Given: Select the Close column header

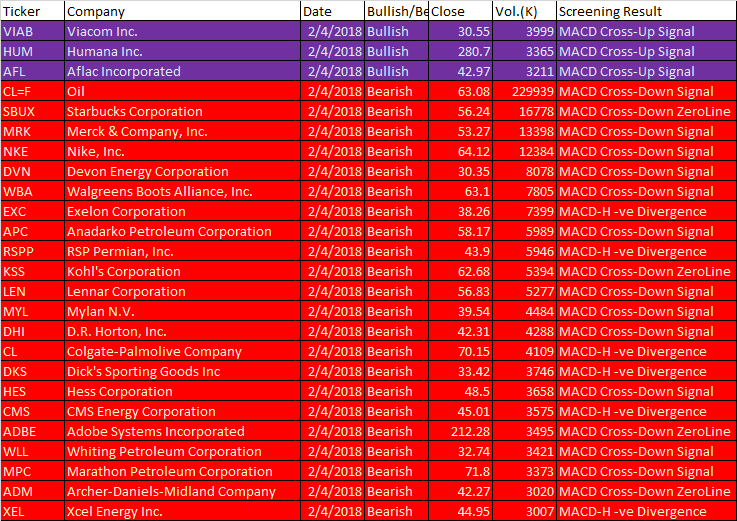Looking at the screenshot, I should tap(461, 11).
